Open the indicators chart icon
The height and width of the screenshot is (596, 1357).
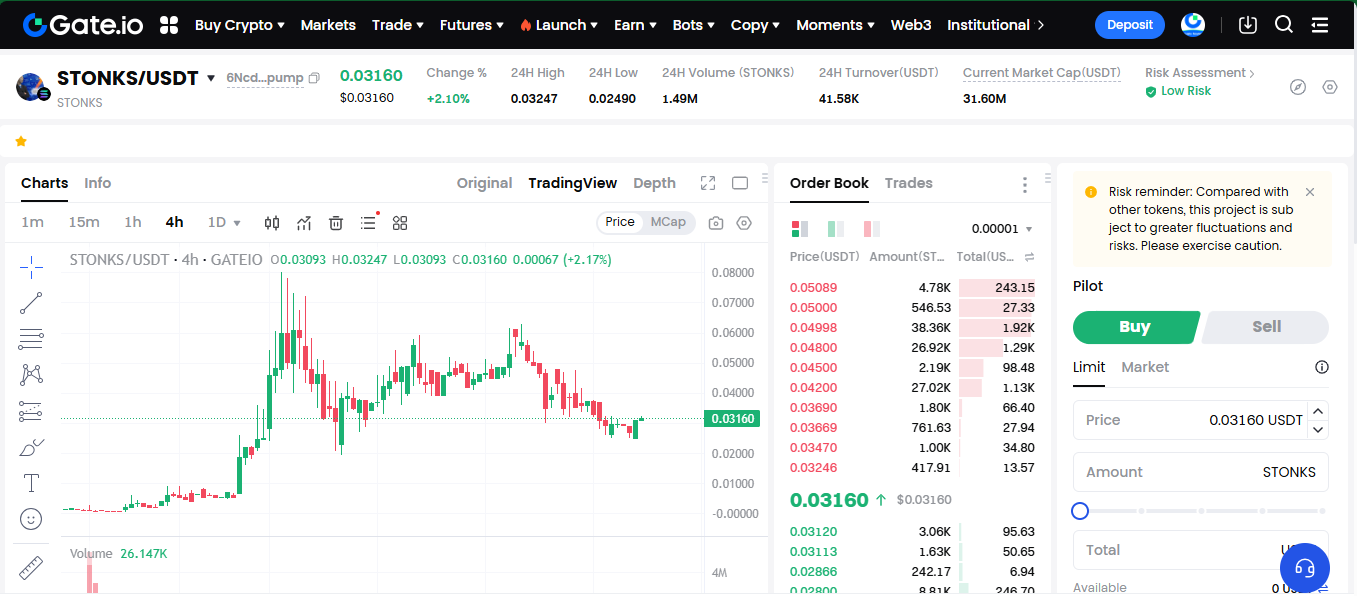coord(304,222)
